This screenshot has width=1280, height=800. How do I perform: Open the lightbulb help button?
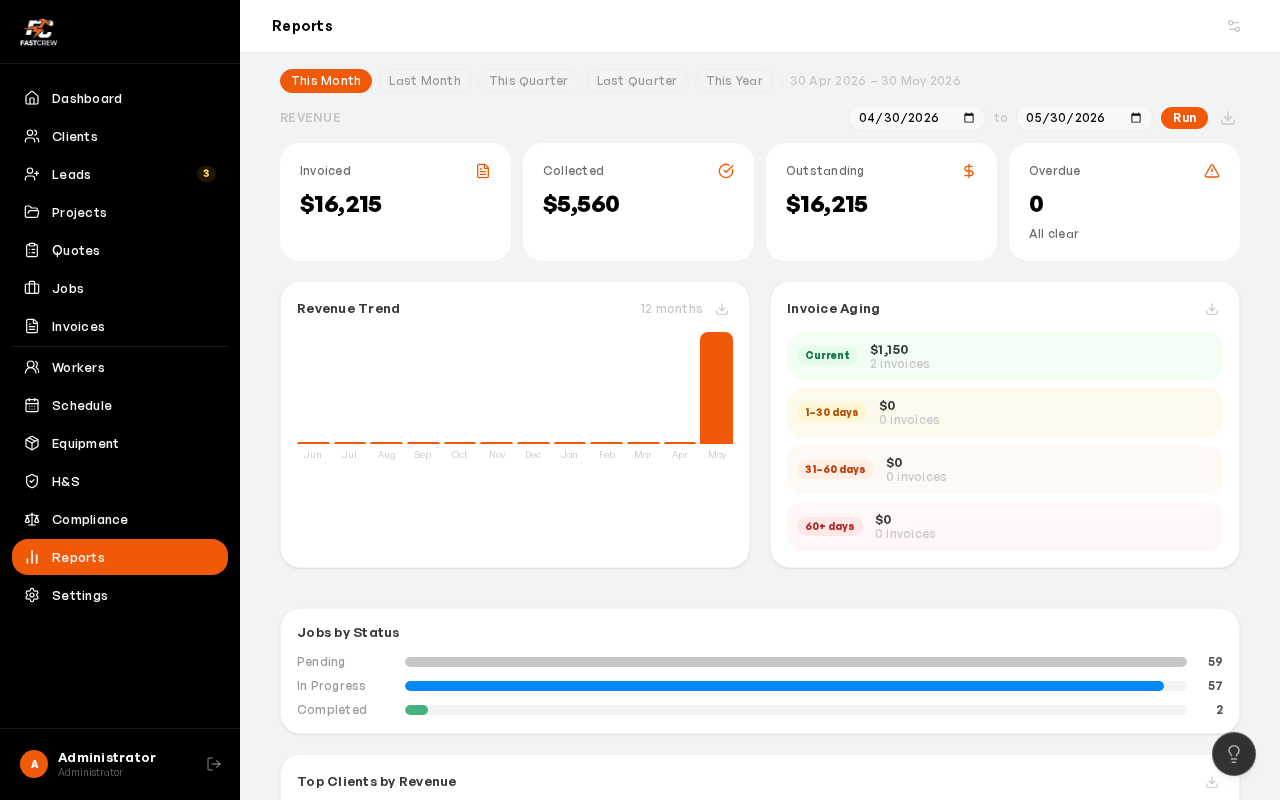(1234, 754)
